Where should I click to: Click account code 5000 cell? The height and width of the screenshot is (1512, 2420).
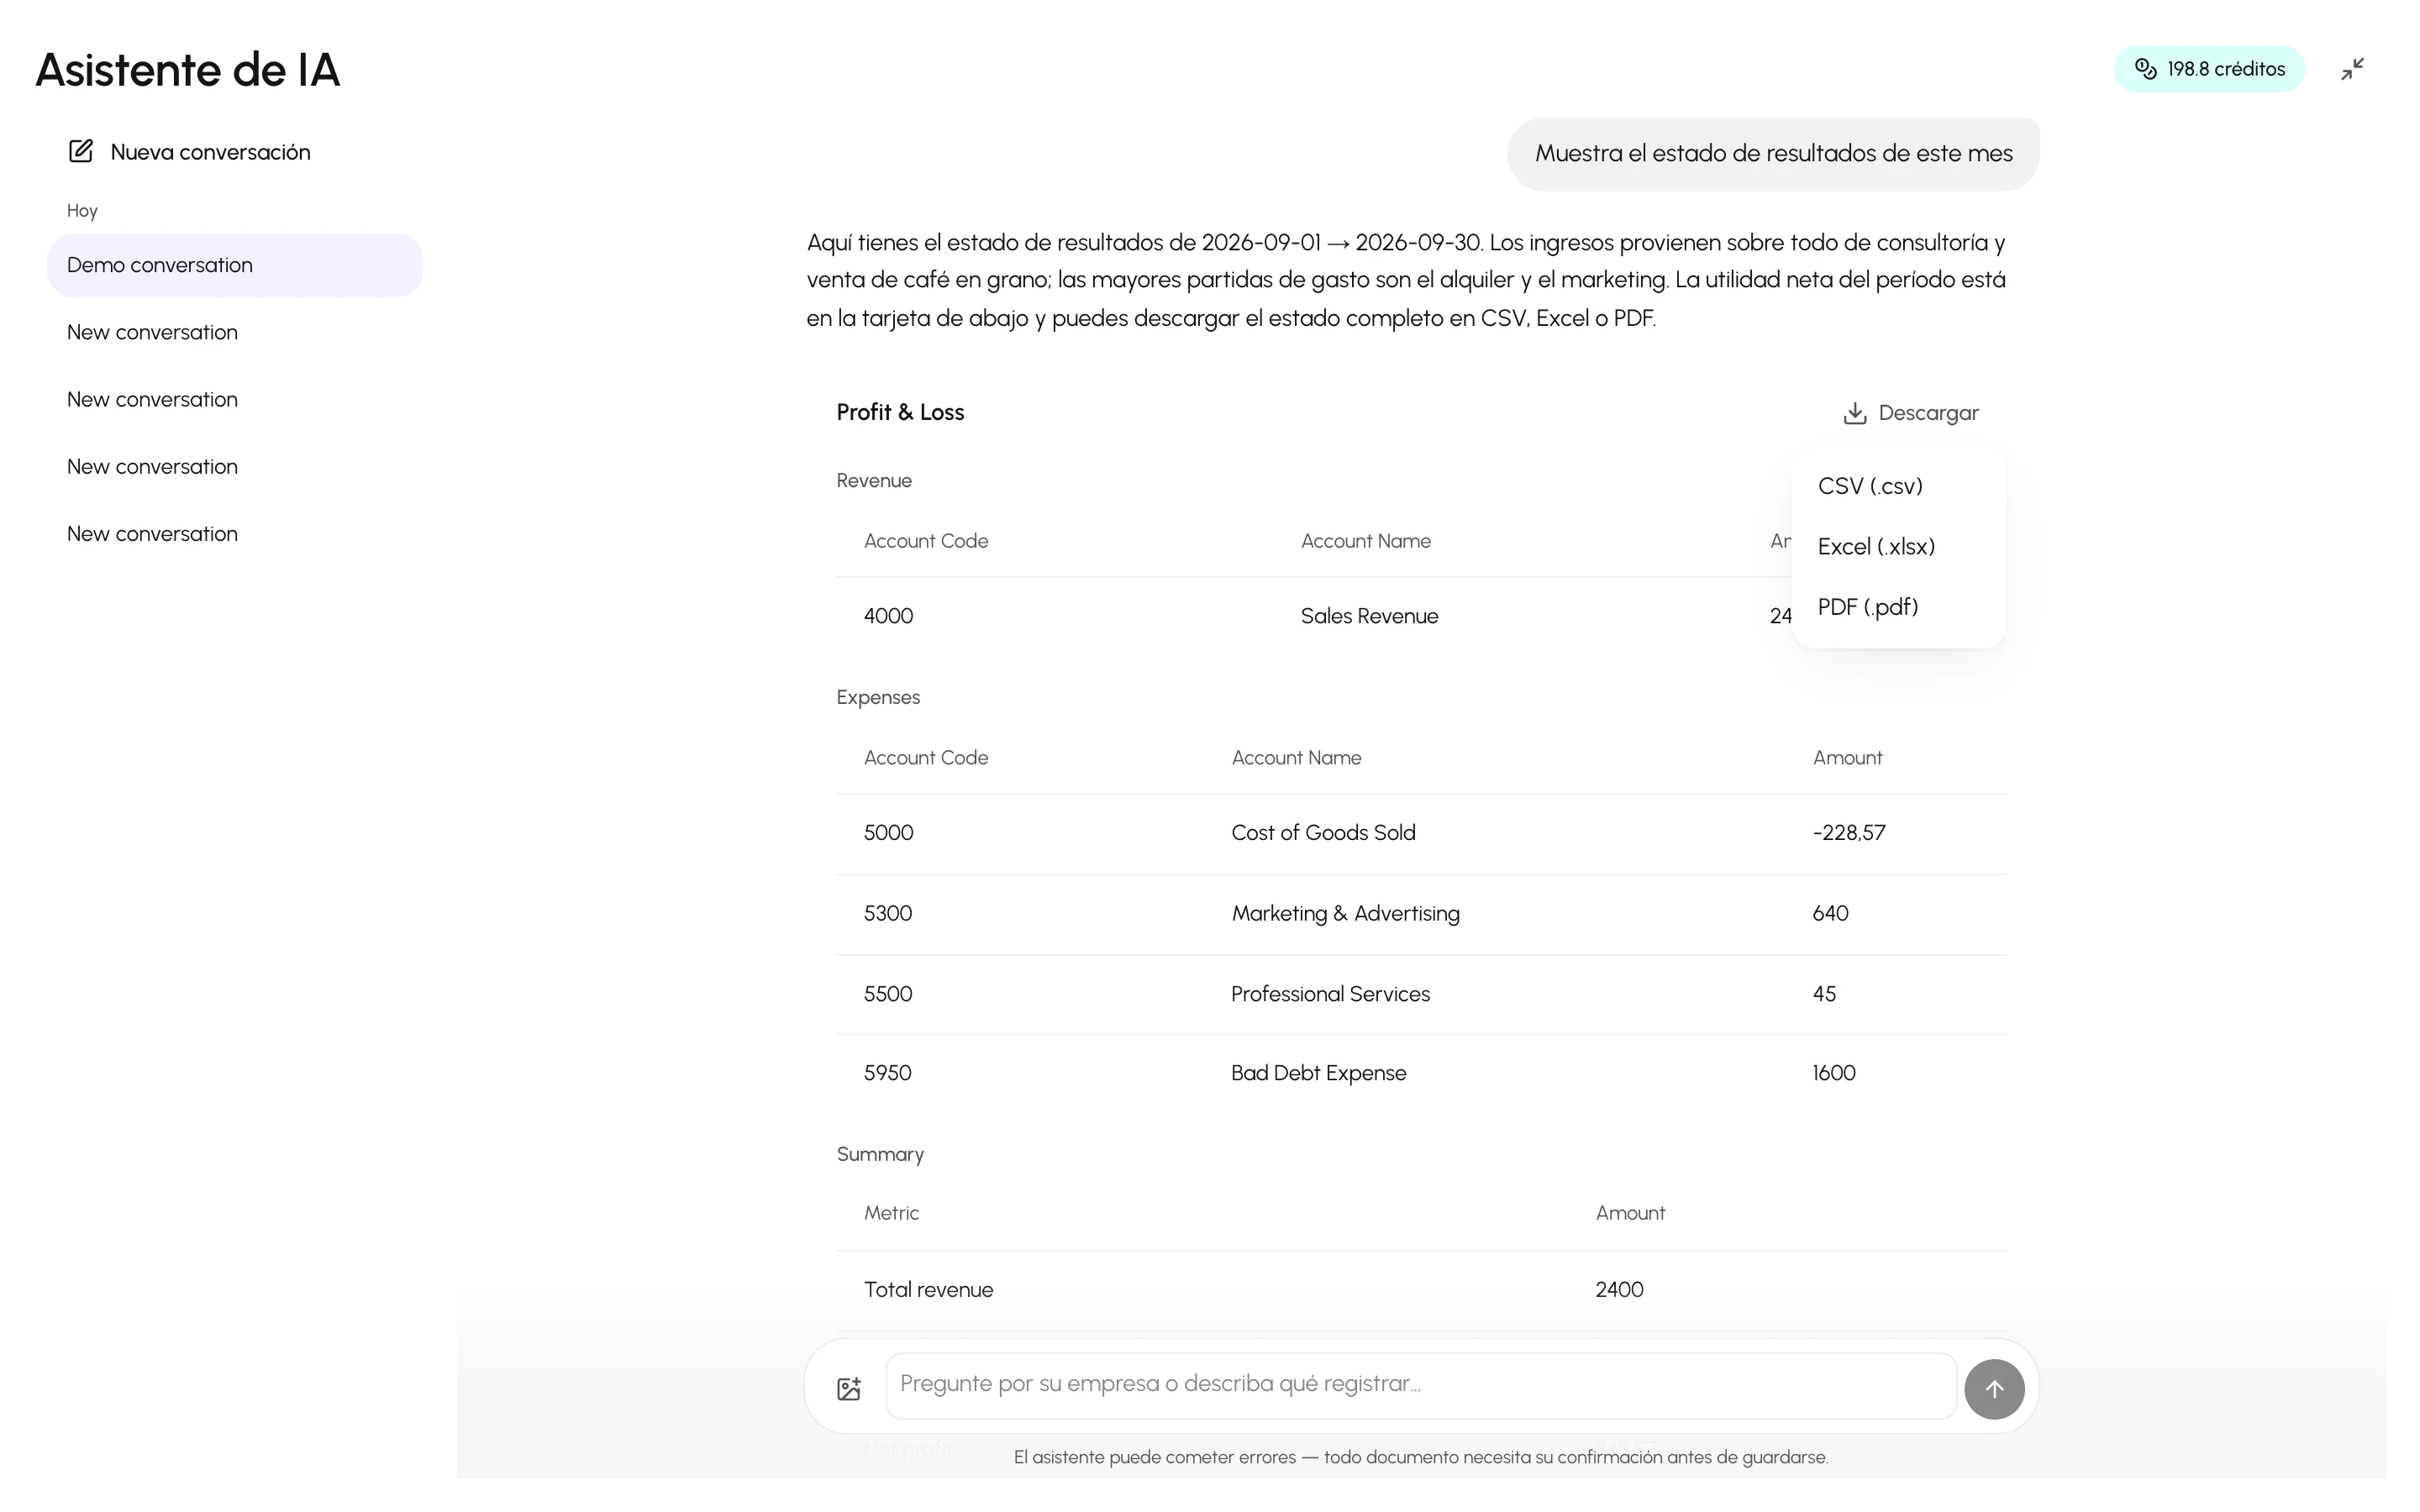point(888,833)
